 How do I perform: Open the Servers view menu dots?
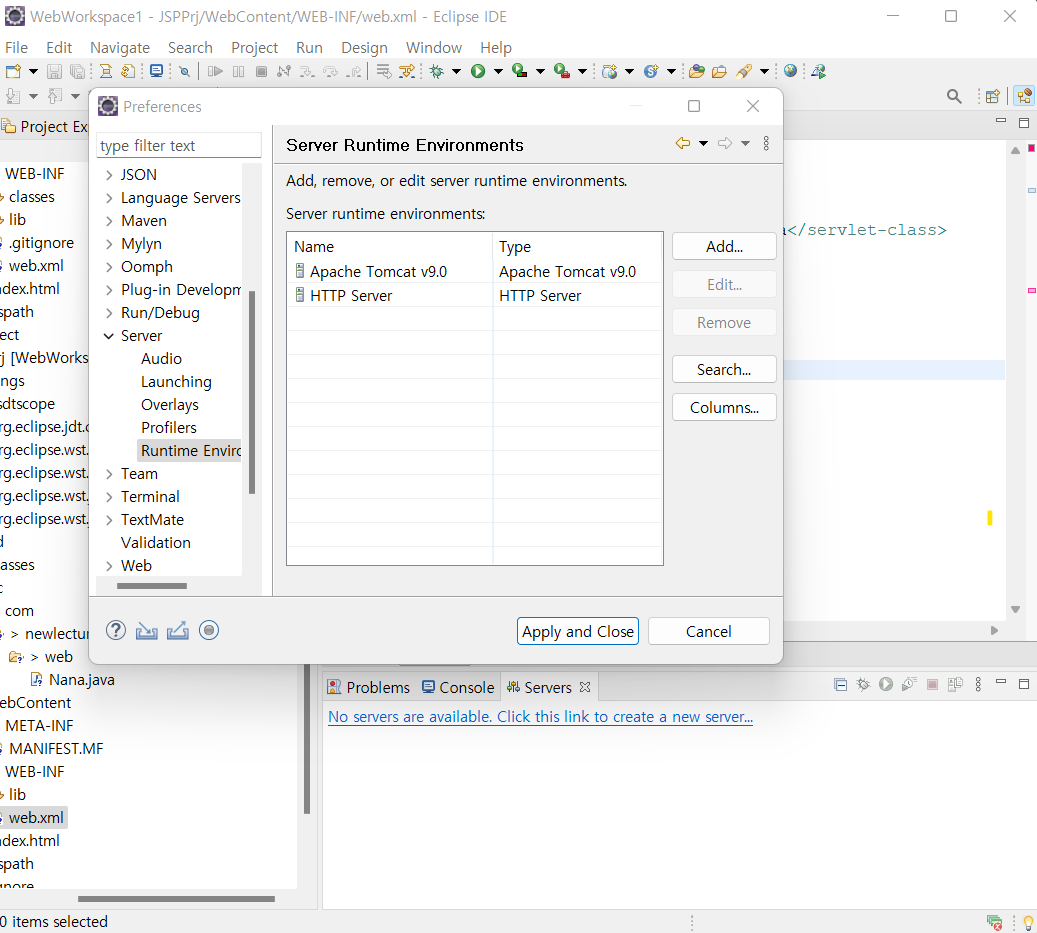(978, 685)
